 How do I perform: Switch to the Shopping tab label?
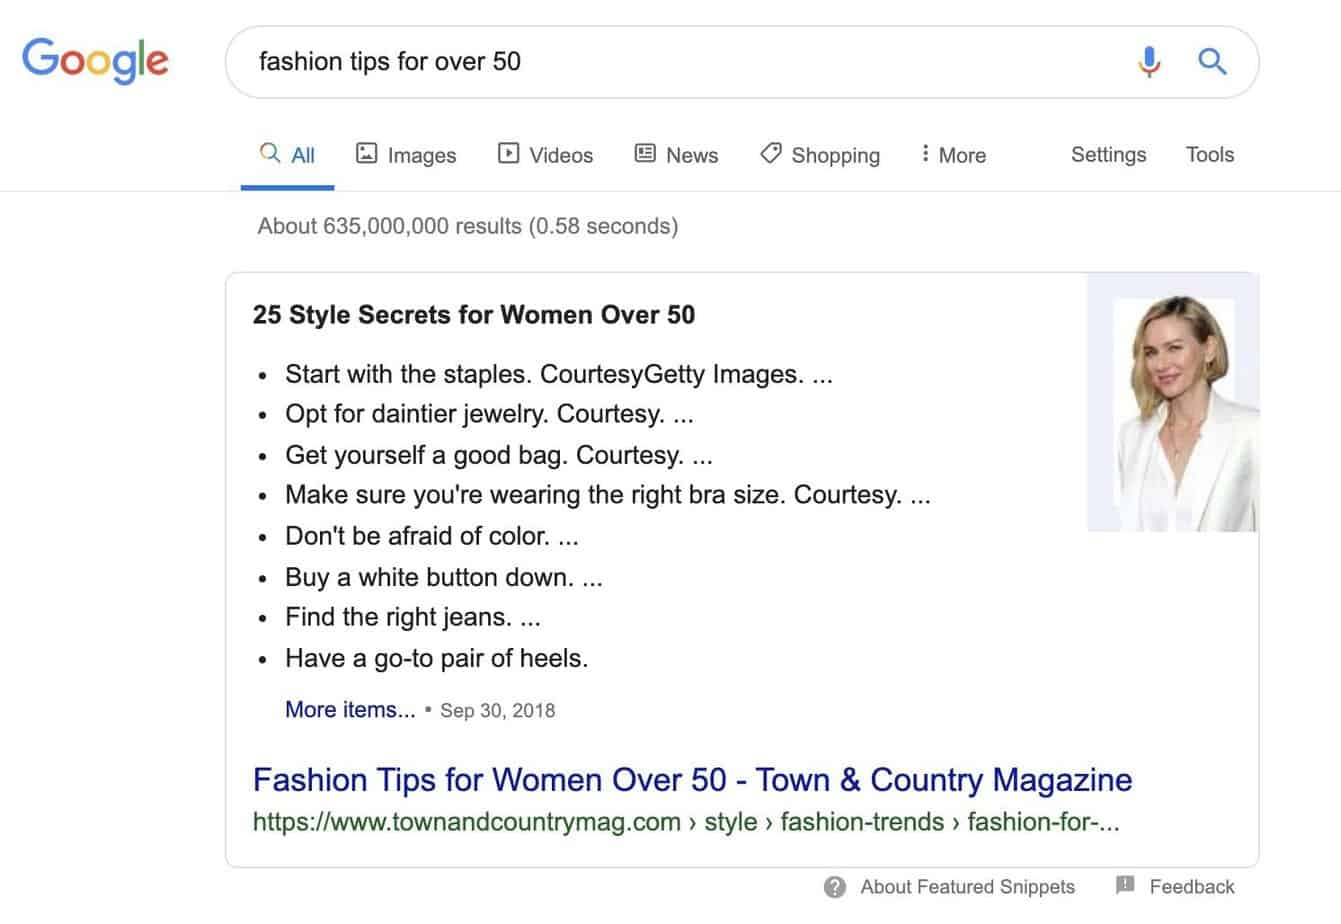[835, 156]
